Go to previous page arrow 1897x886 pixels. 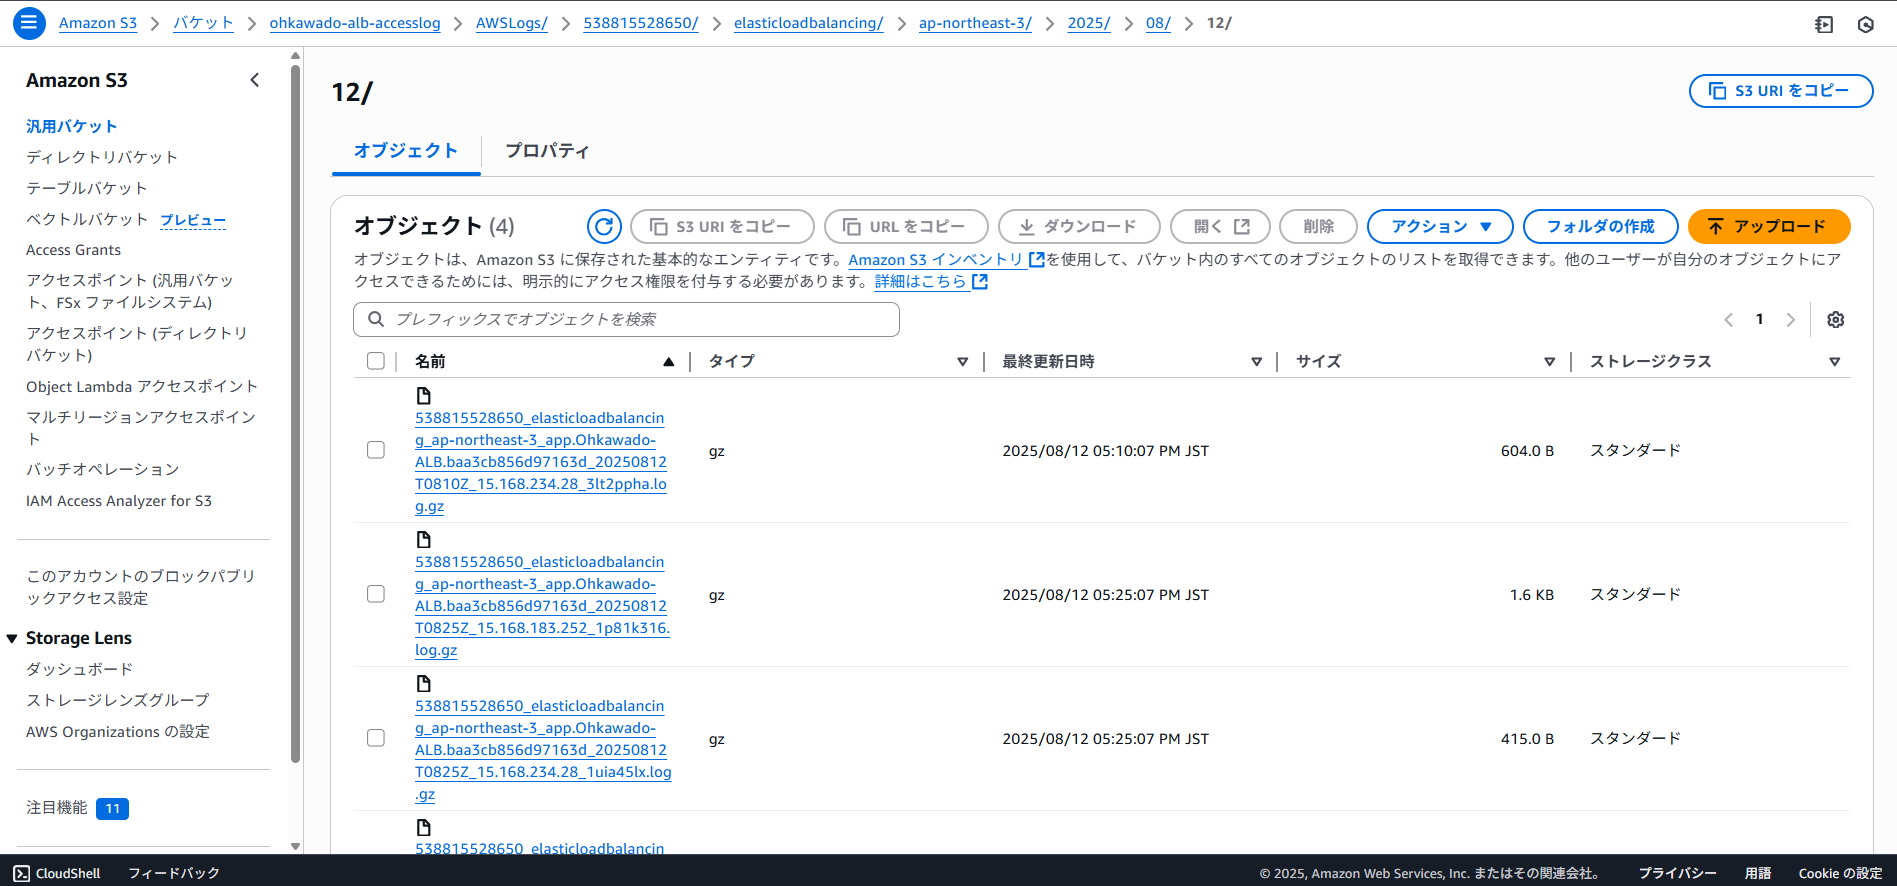click(x=1728, y=319)
